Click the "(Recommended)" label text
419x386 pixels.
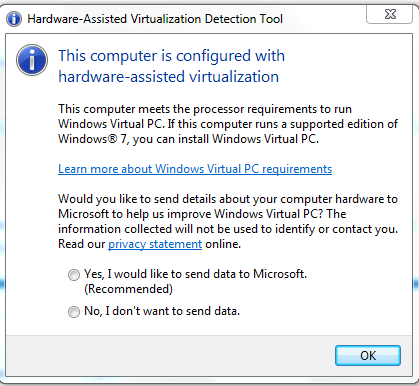[x=128, y=289]
